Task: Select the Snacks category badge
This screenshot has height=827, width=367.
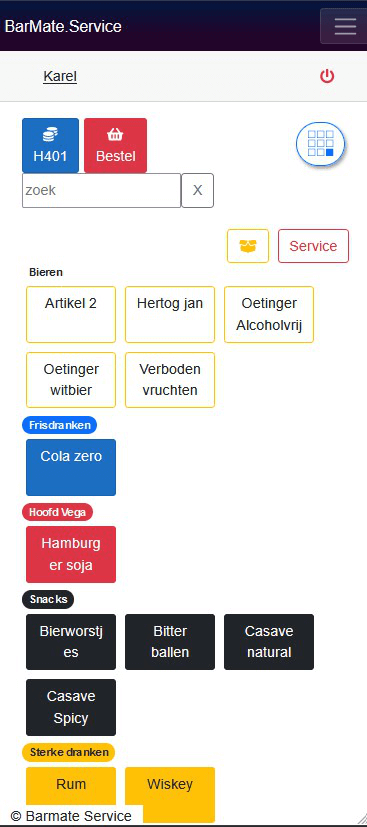Action: 49,599
